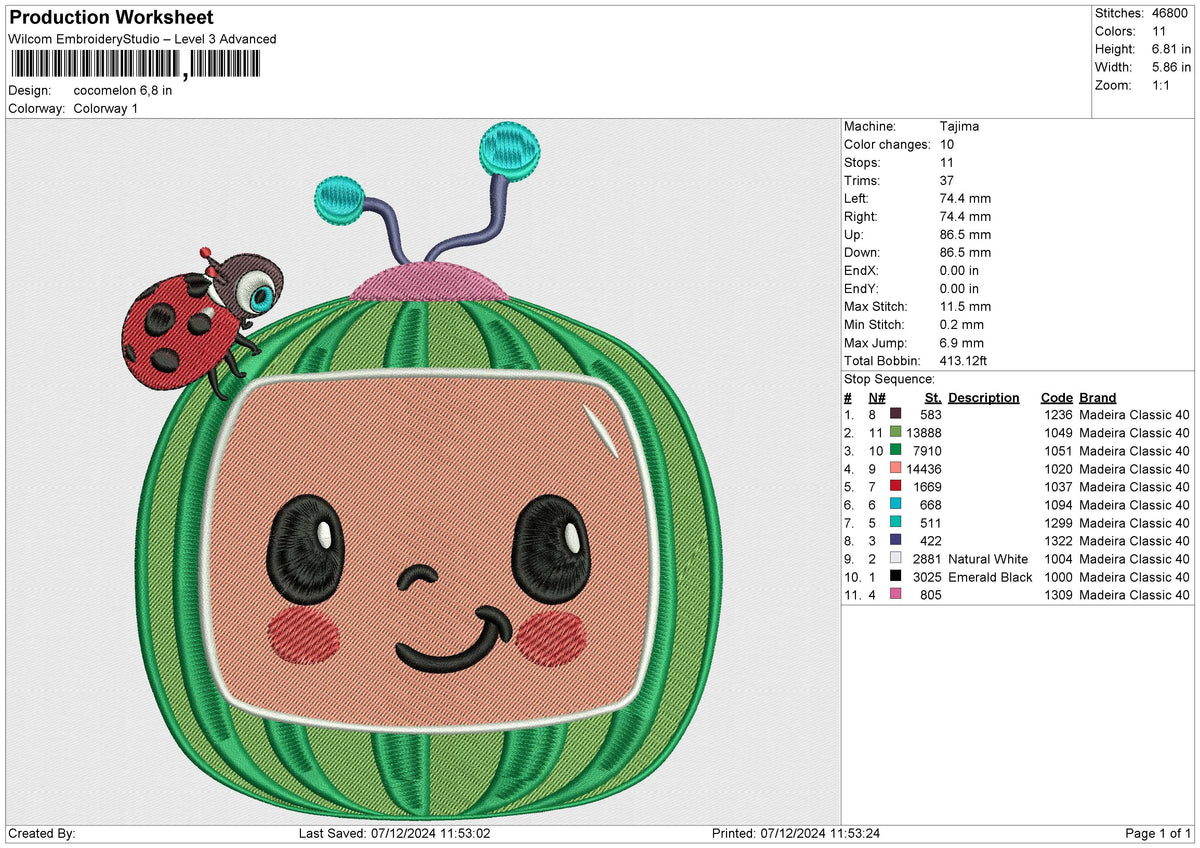Click the Stitches value 46800

[1169, 13]
